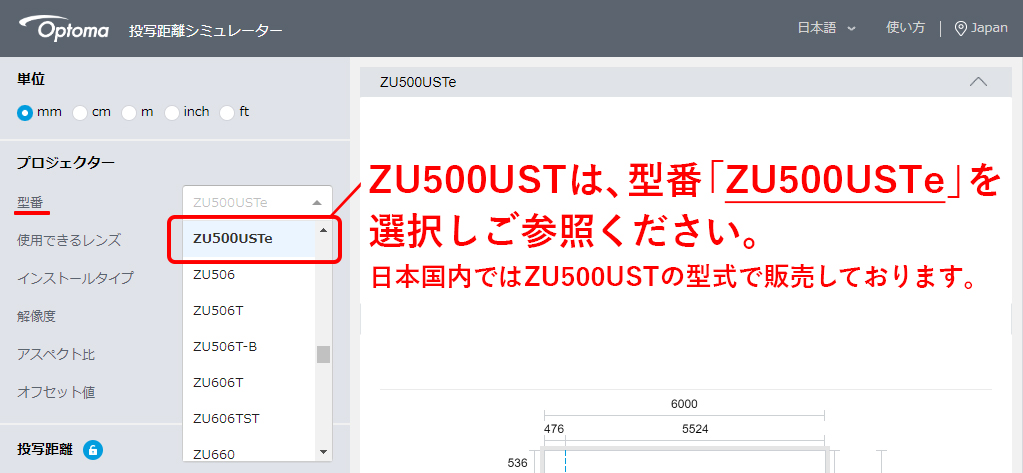Screen dimensions: 1023x473
Task: Click the 投写距離シミュレーター title
Action: 206,31
